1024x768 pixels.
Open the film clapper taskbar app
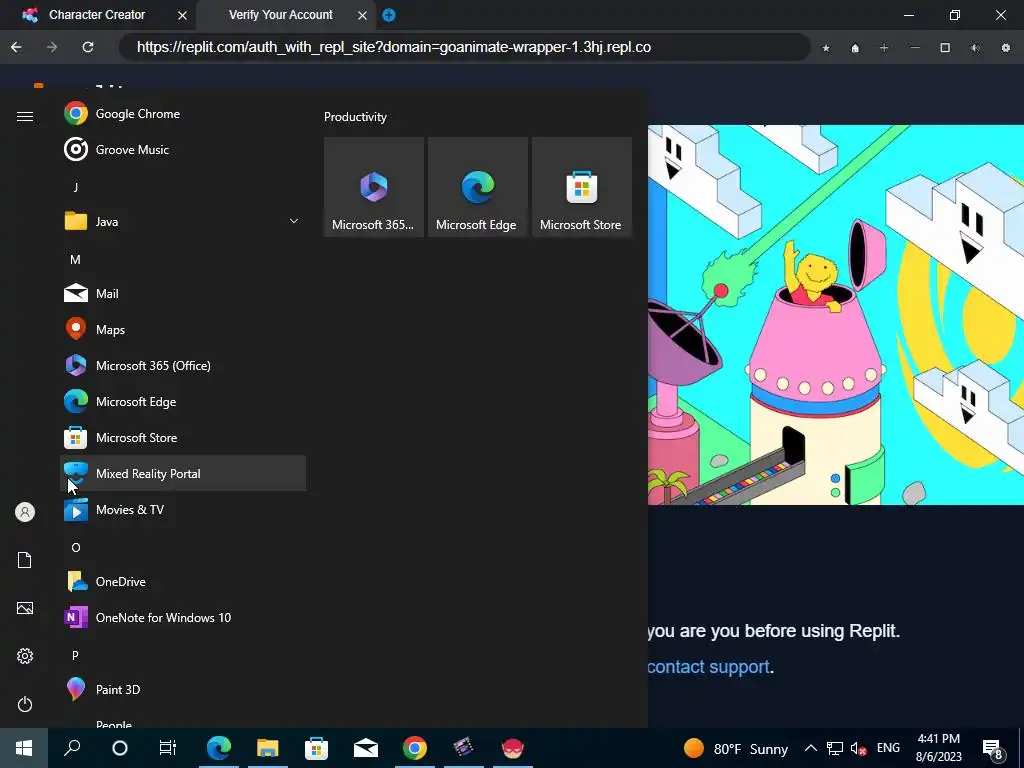tap(464, 748)
